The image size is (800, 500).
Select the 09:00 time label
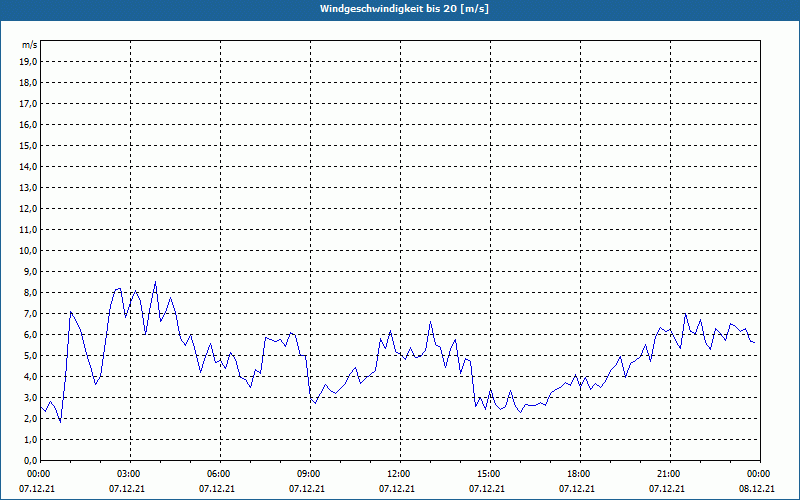(x=309, y=474)
